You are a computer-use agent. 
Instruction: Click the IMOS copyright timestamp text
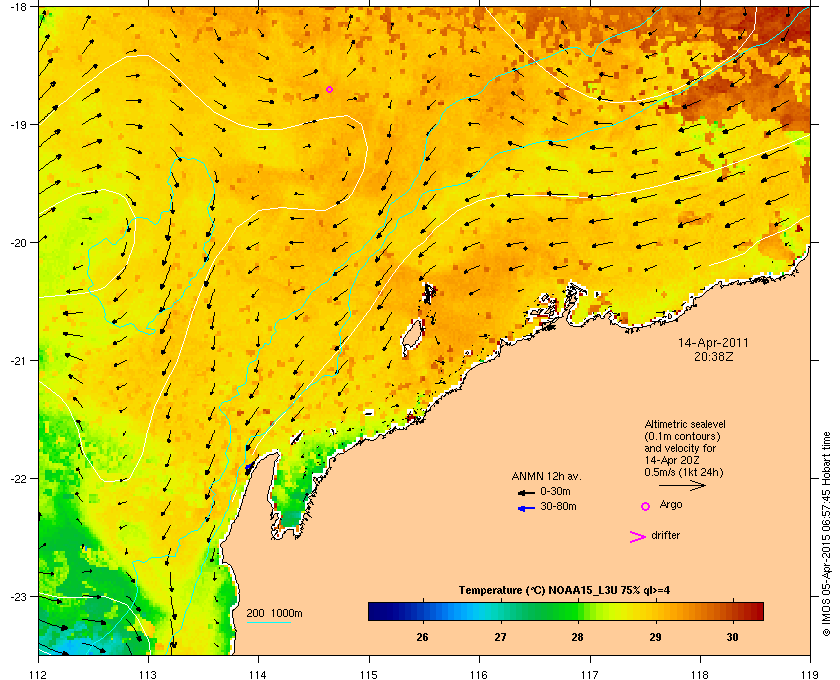tap(826, 534)
